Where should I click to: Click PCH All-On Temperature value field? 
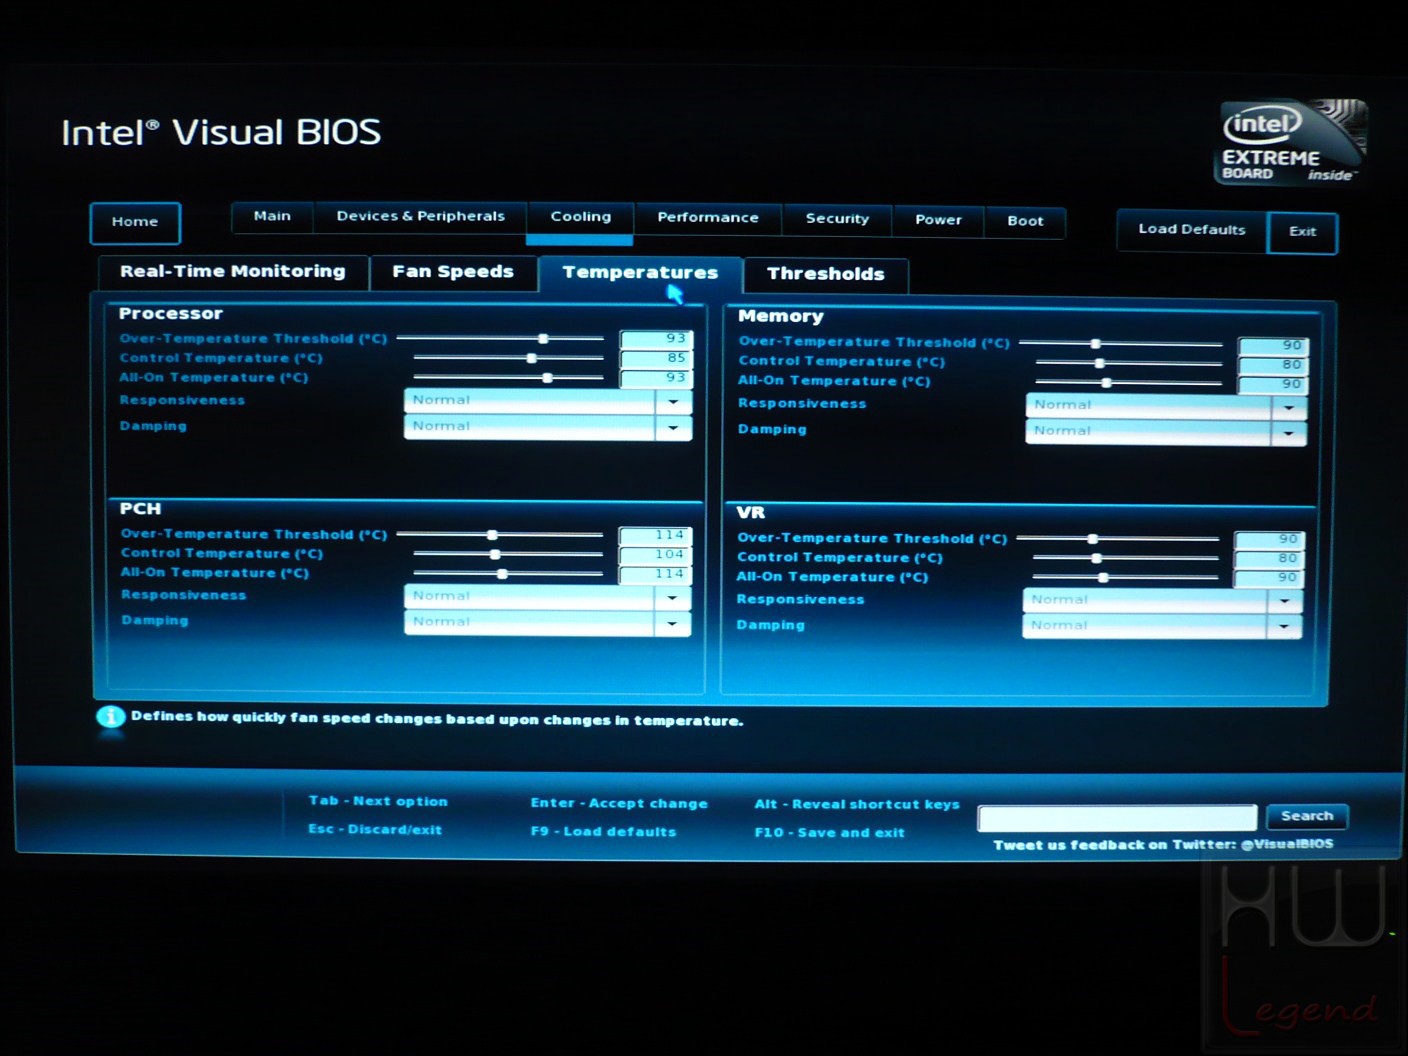pyautogui.click(x=655, y=574)
